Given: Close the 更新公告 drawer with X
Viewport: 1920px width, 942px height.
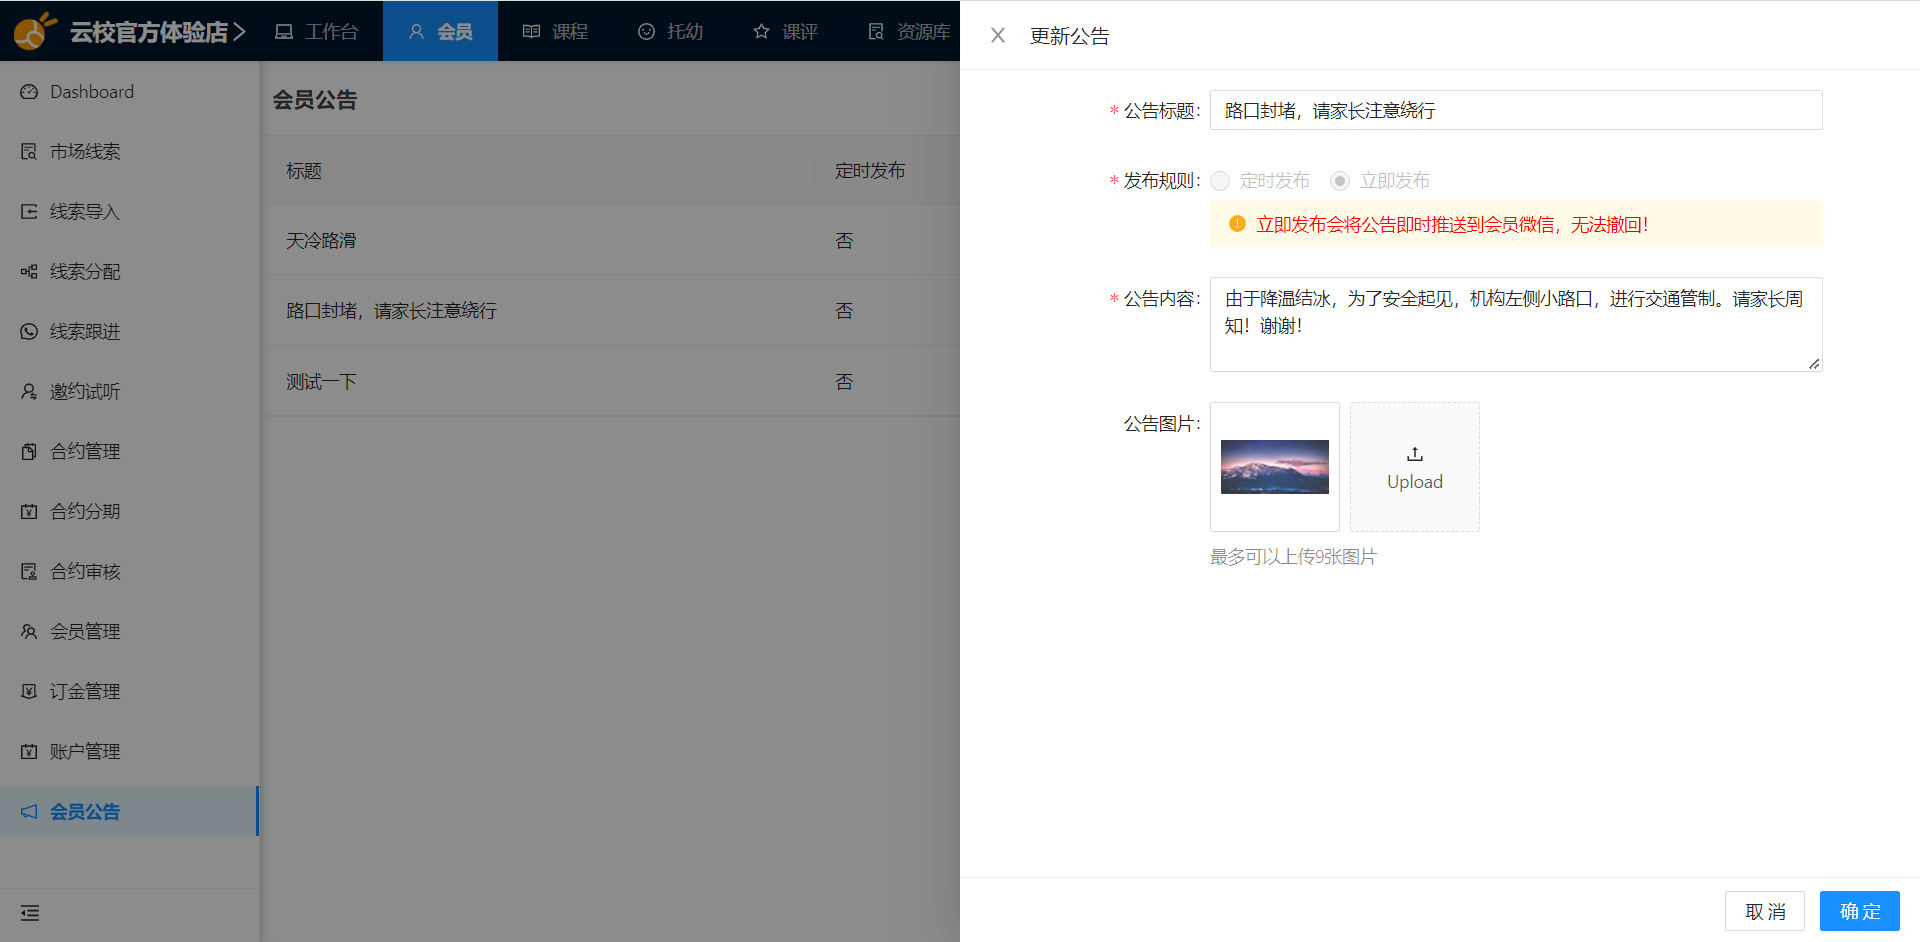Looking at the screenshot, I should click(998, 36).
